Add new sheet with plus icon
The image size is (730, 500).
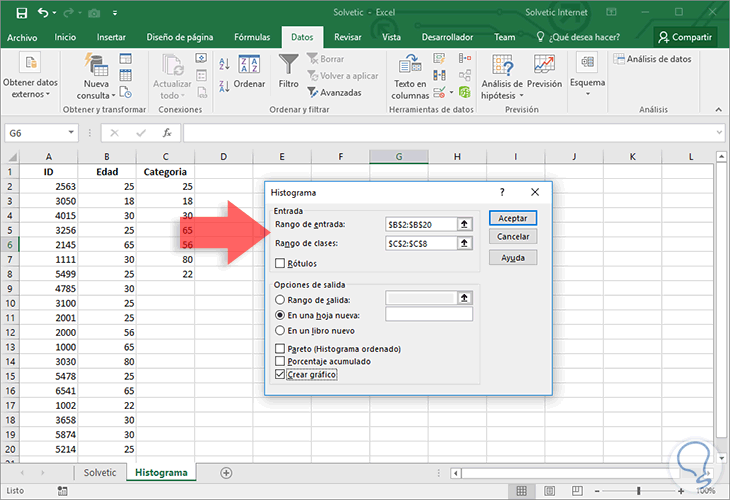(226, 472)
